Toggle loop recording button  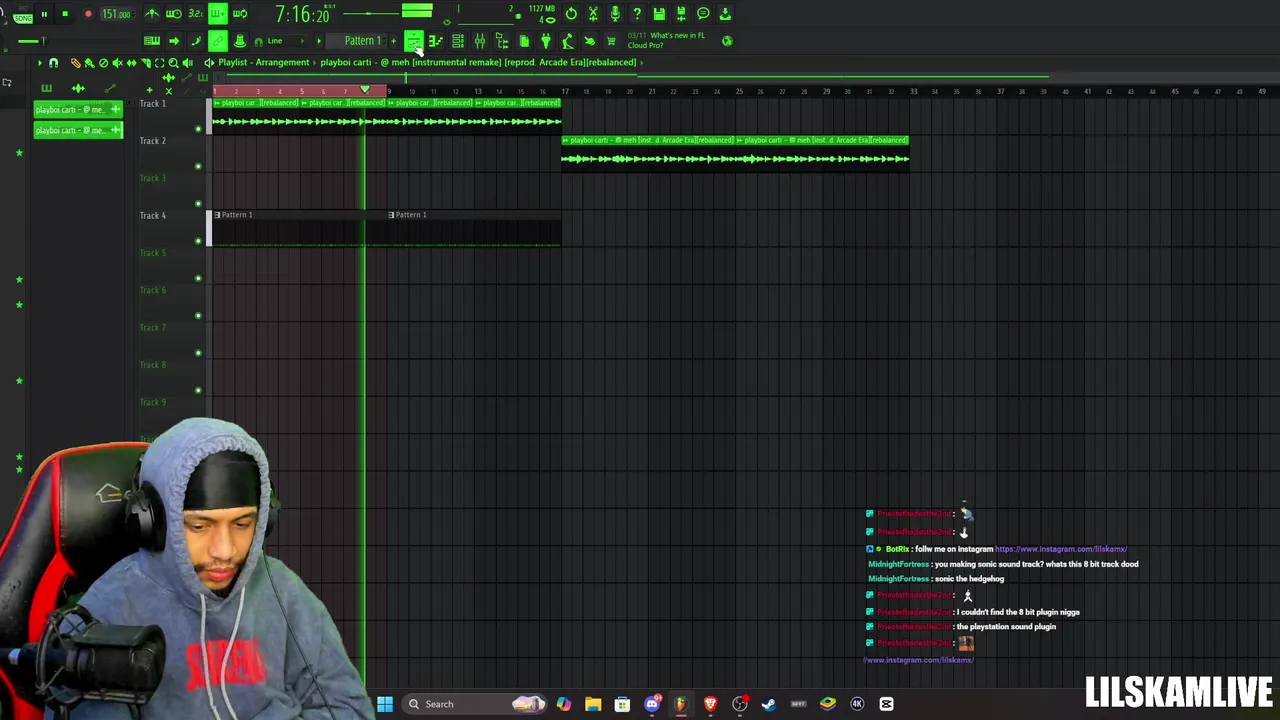point(240,14)
